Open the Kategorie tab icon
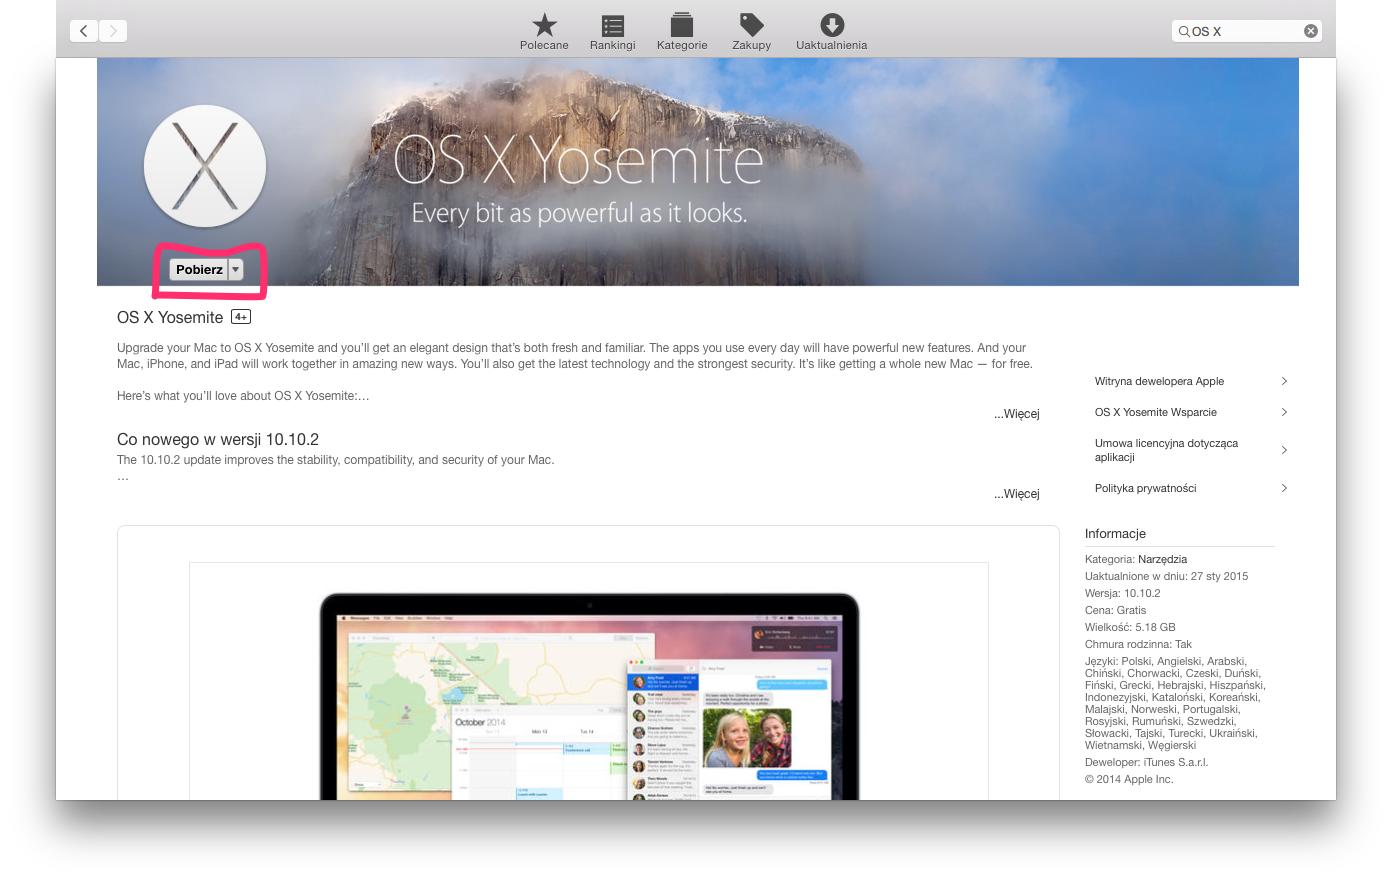Image resolution: width=1392 pixels, height=880 pixels. [x=682, y=26]
